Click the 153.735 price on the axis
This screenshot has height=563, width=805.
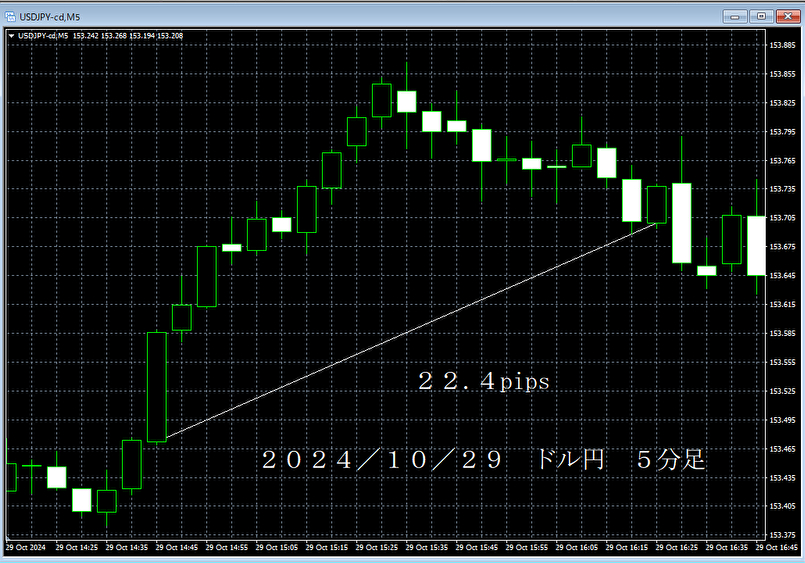coord(782,189)
